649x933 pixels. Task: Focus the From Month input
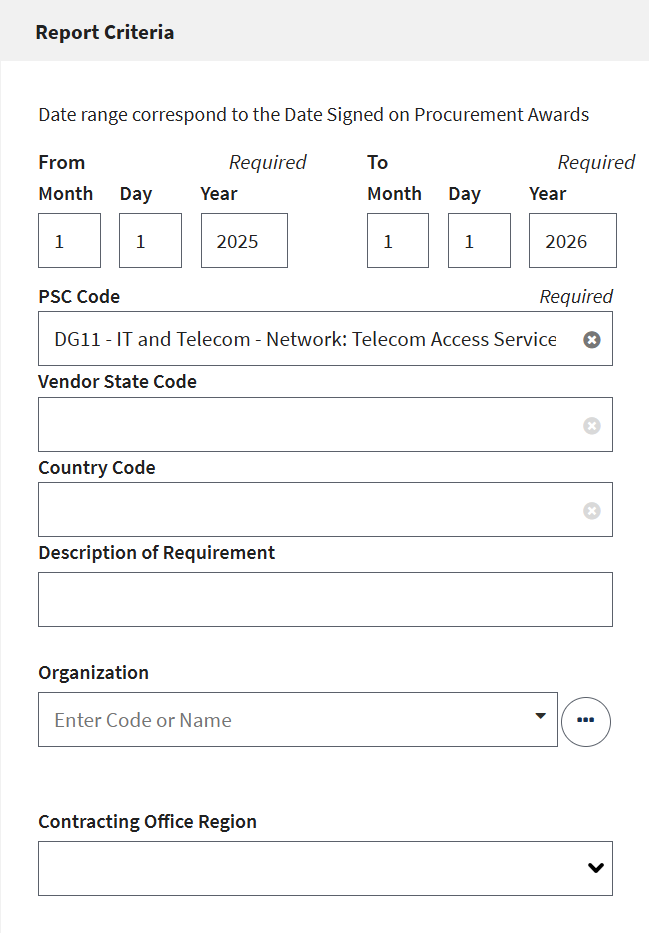69,241
